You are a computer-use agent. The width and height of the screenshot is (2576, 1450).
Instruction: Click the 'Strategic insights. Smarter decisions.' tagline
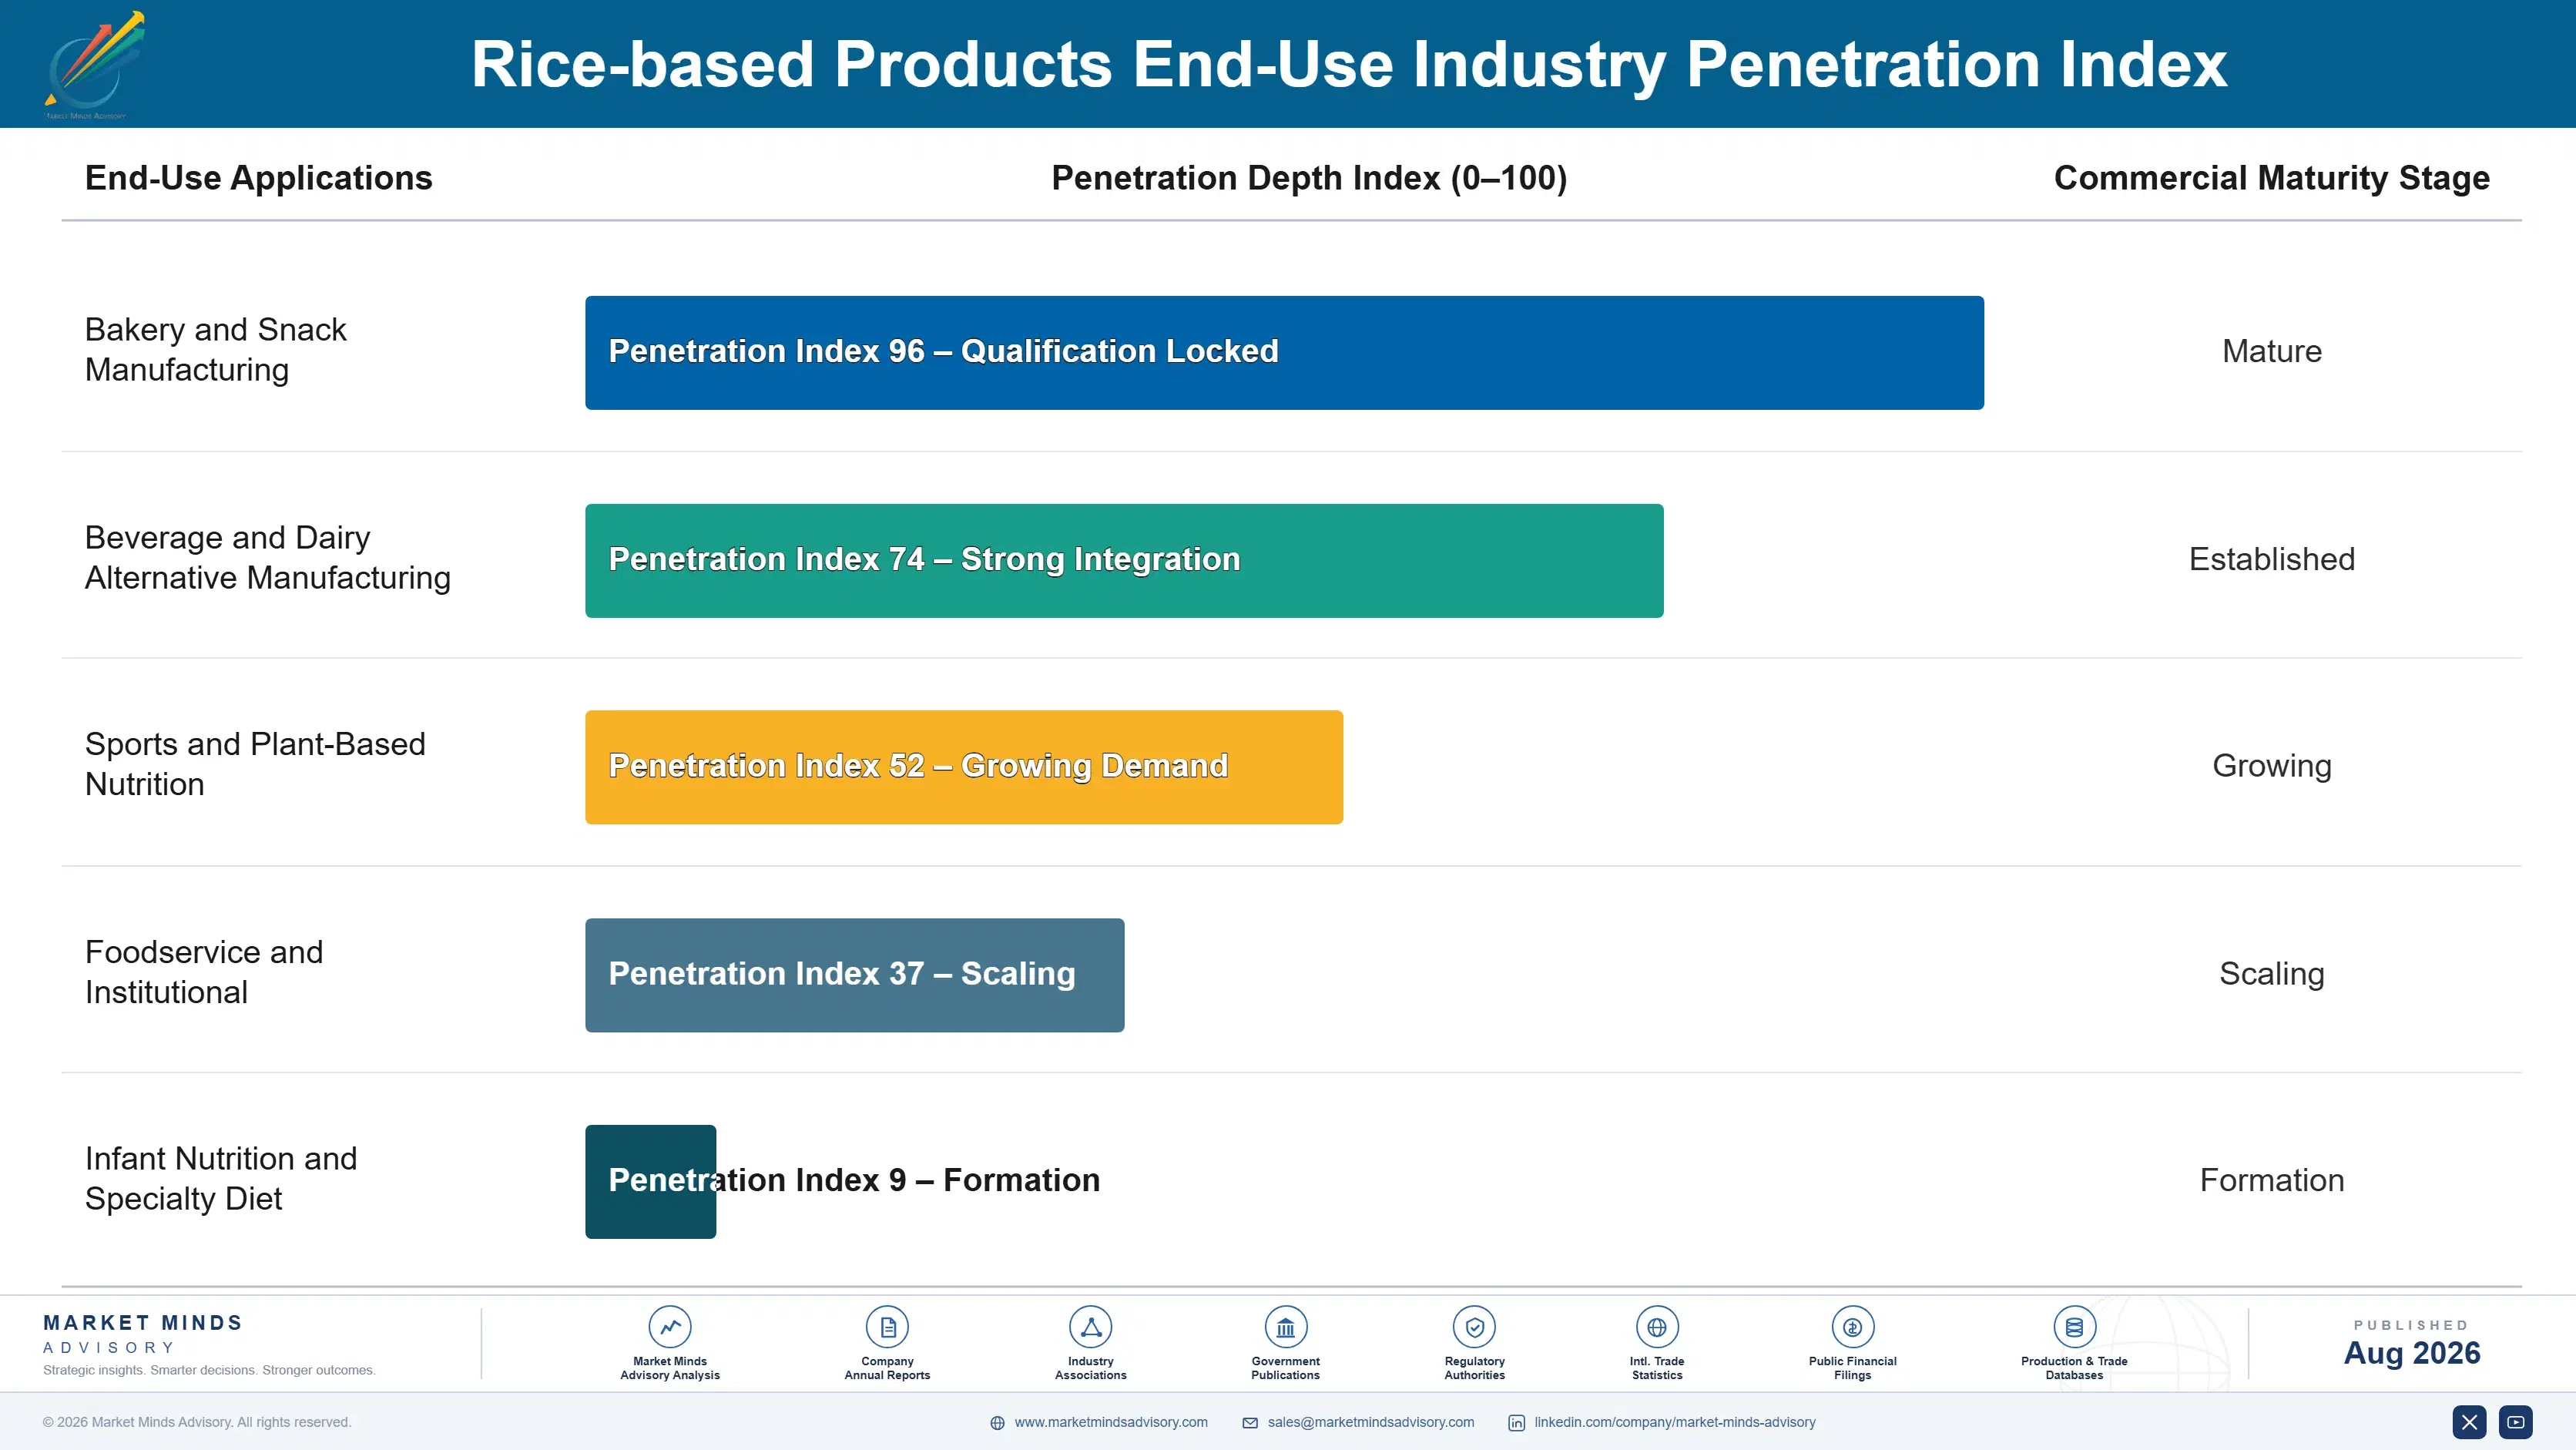(209, 1371)
